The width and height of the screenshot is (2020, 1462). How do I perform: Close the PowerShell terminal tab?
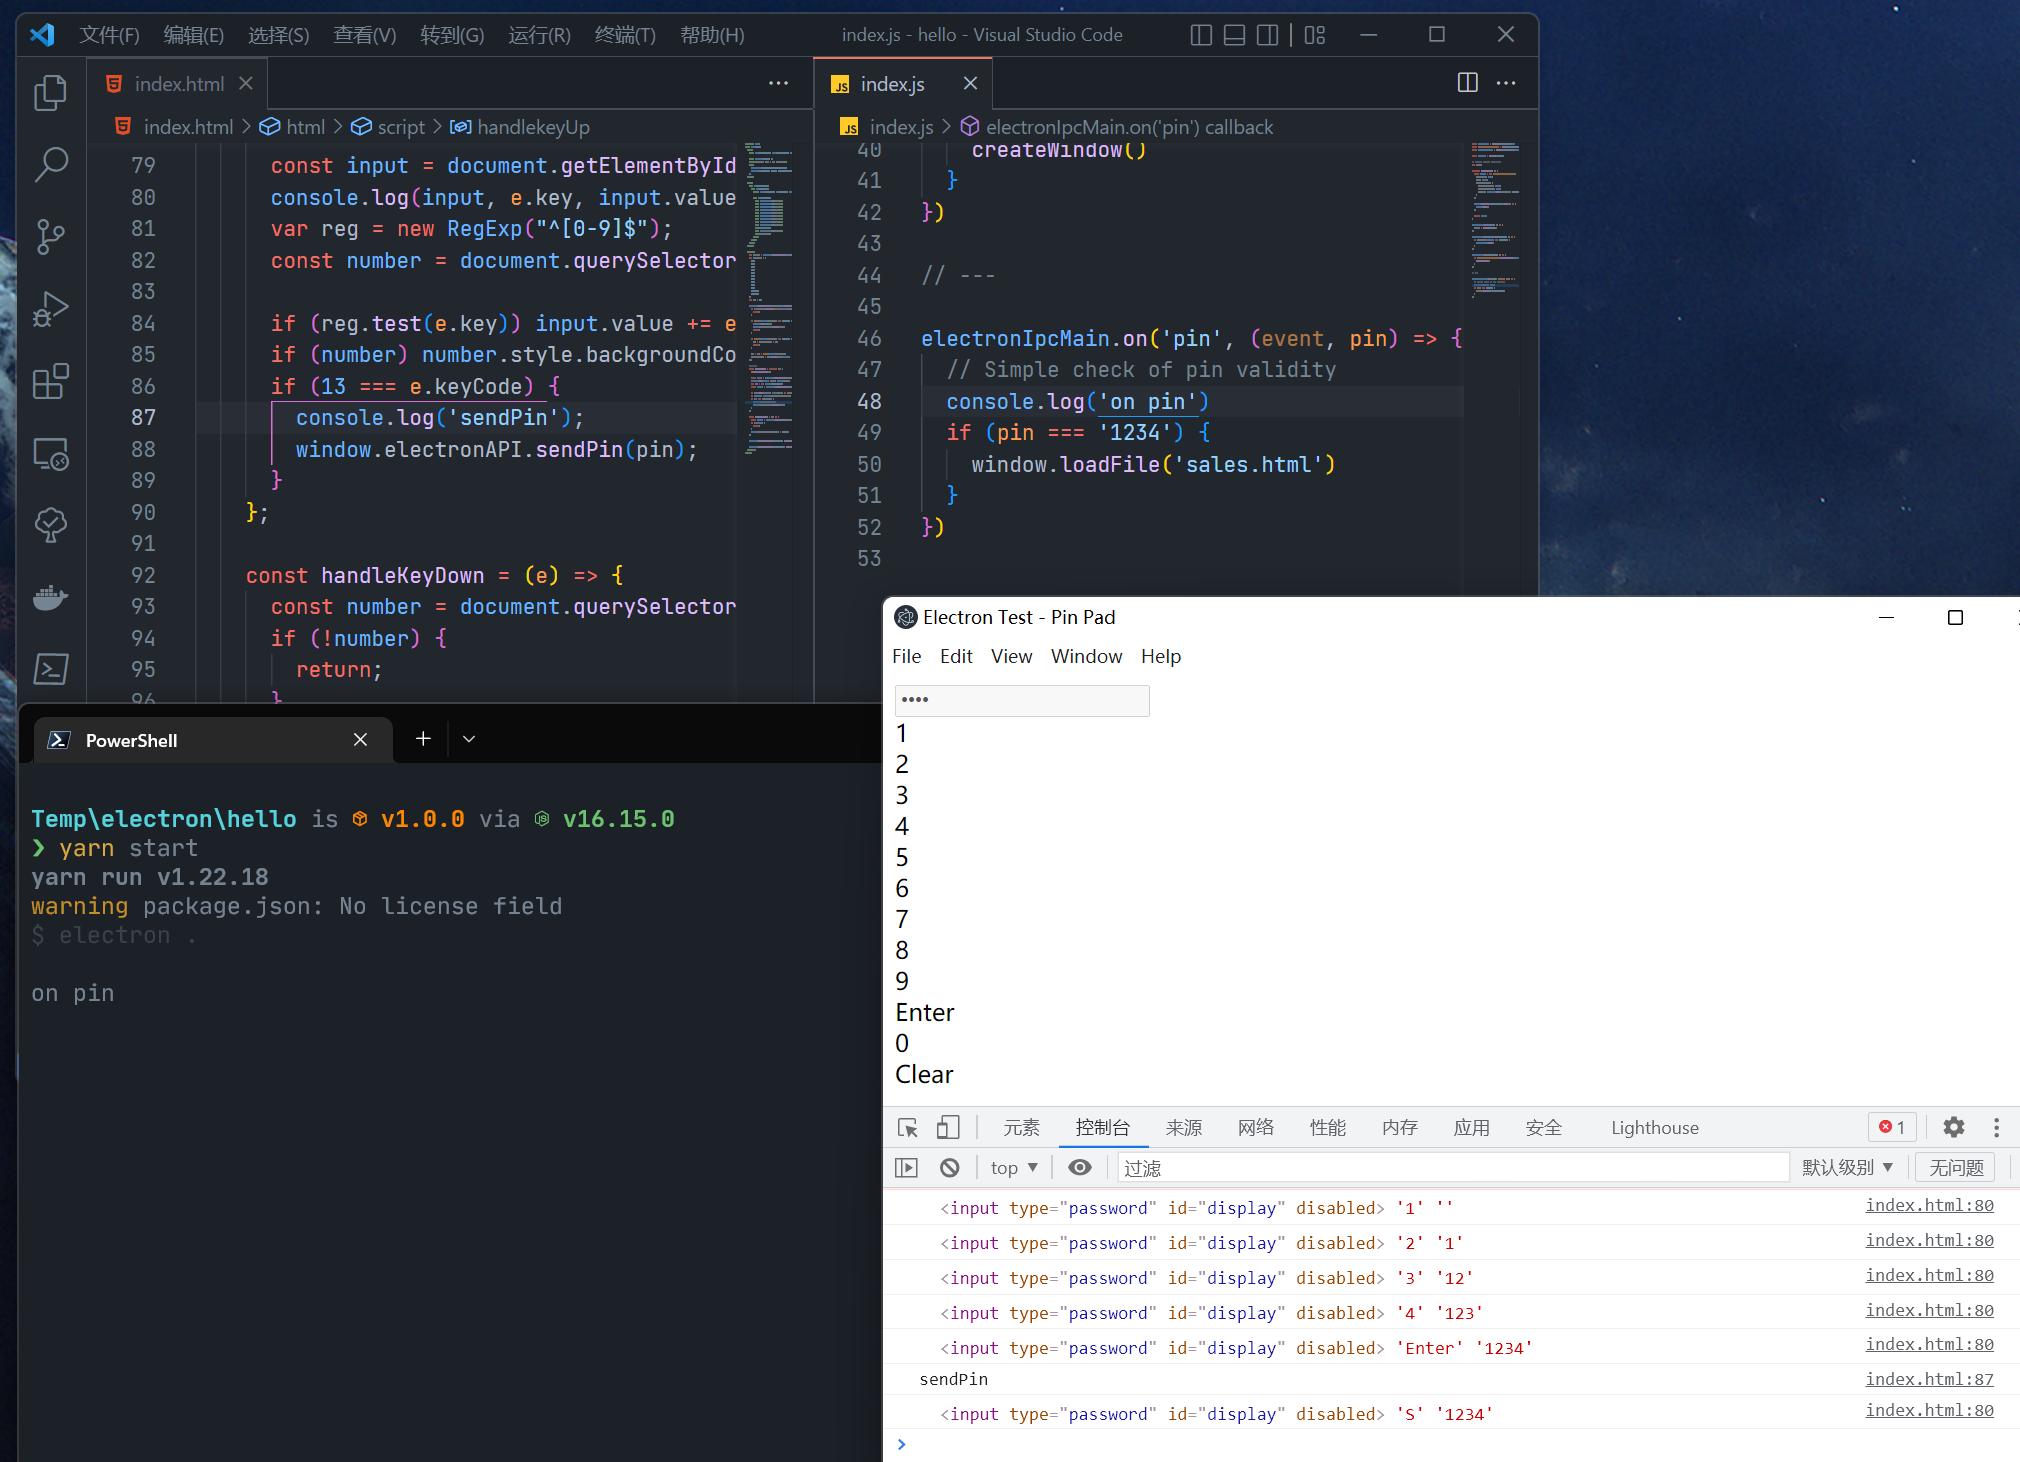pyautogui.click(x=360, y=740)
